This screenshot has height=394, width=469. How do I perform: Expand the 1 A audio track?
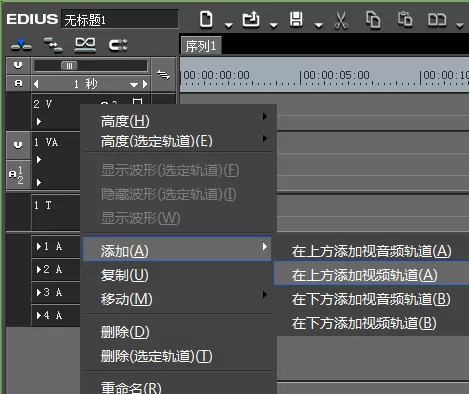coord(39,246)
